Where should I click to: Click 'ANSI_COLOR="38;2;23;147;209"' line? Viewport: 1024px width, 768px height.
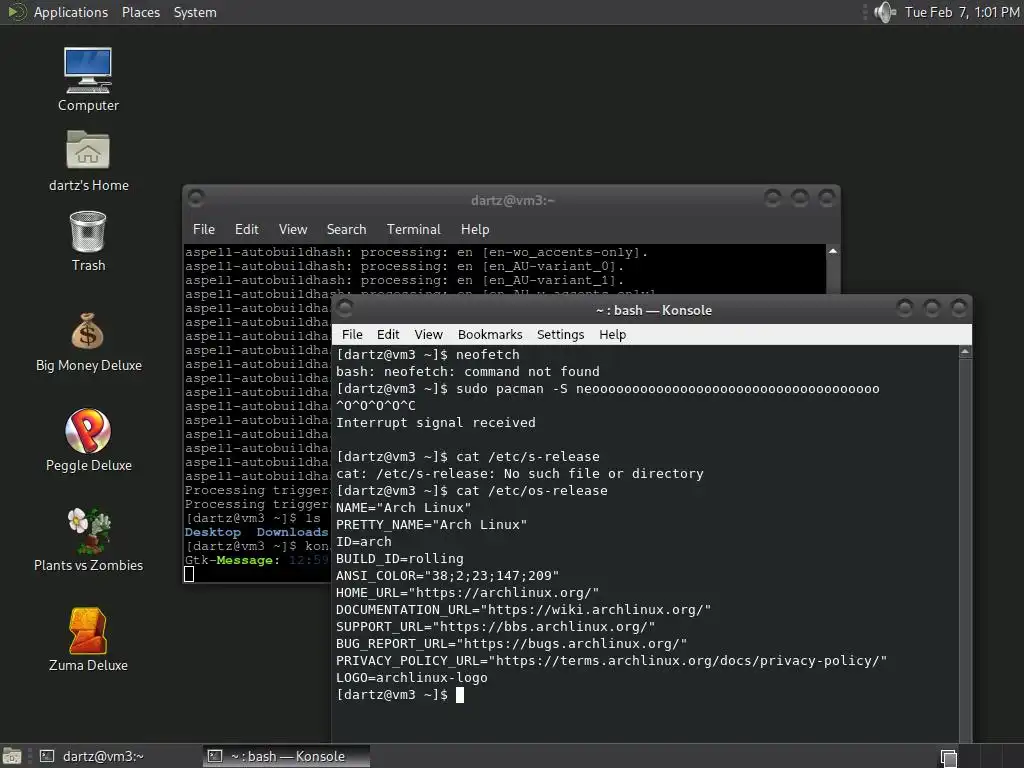[447, 575]
